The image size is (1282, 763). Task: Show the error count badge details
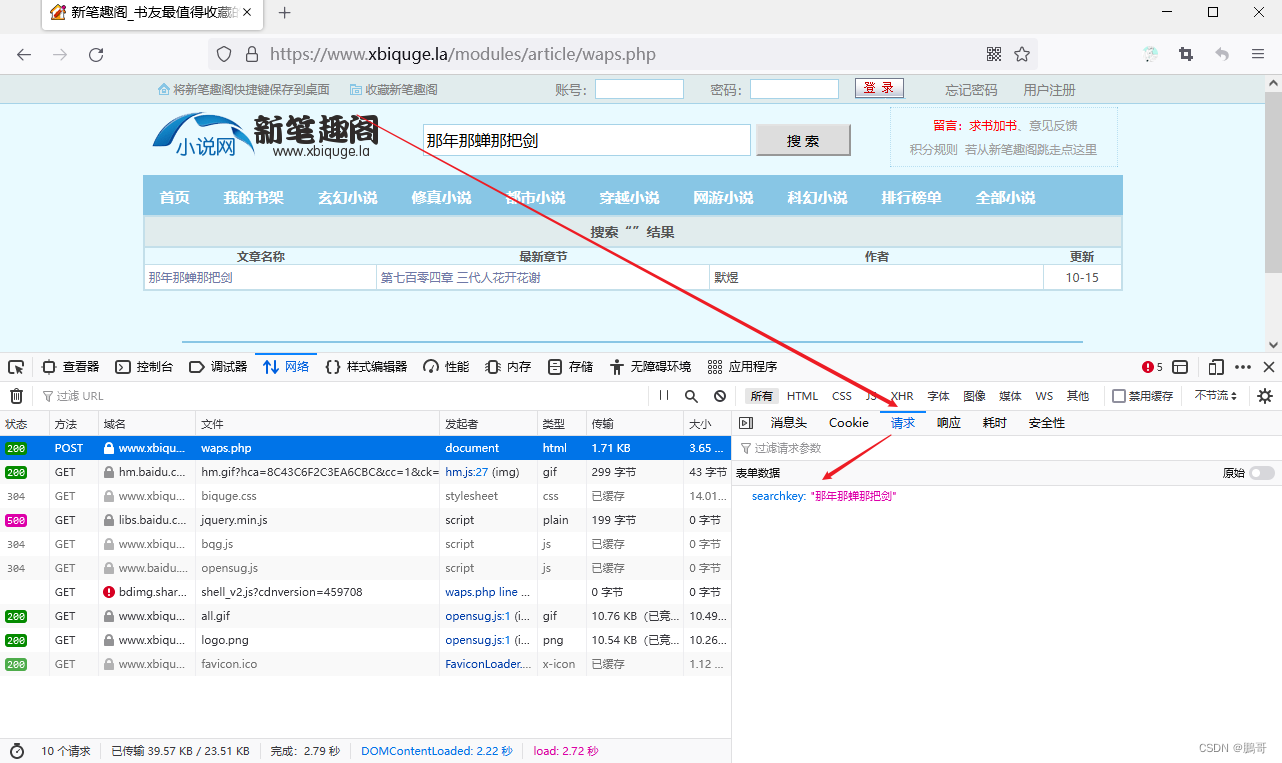pyautogui.click(x=1153, y=367)
